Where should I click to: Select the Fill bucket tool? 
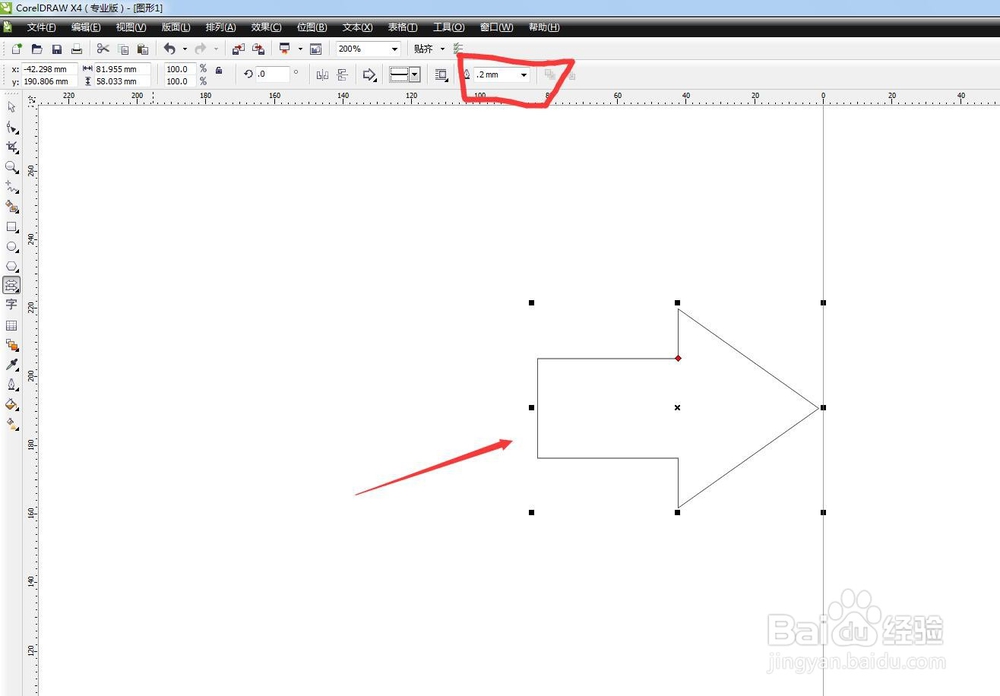[11, 404]
